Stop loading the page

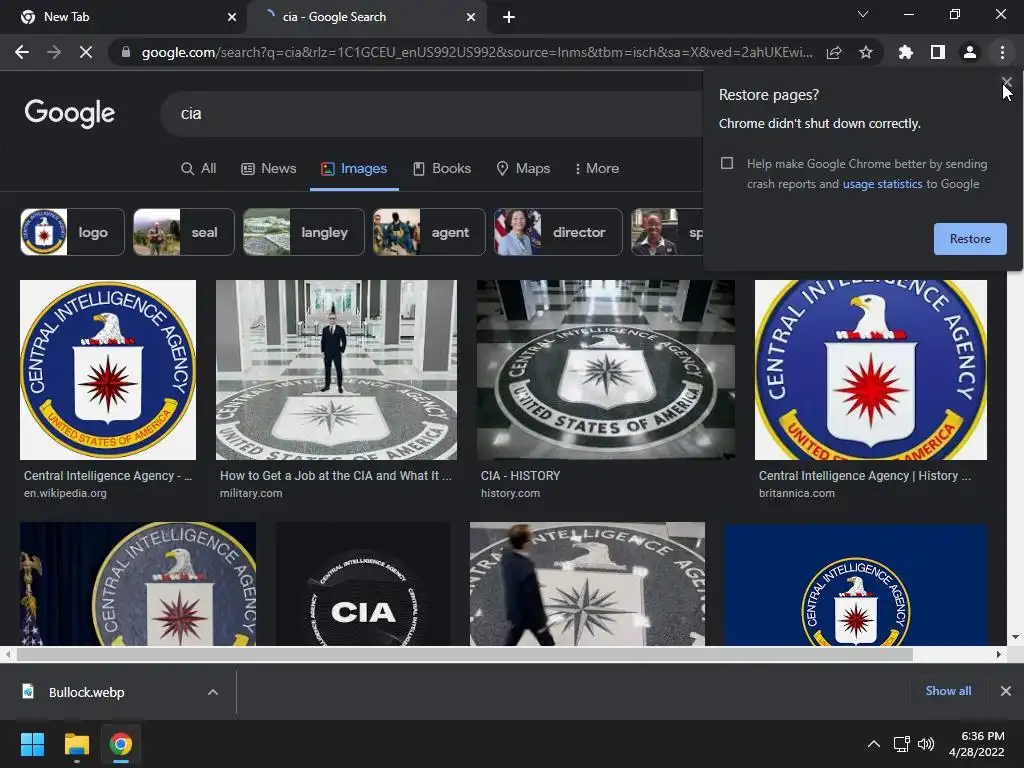[86, 52]
